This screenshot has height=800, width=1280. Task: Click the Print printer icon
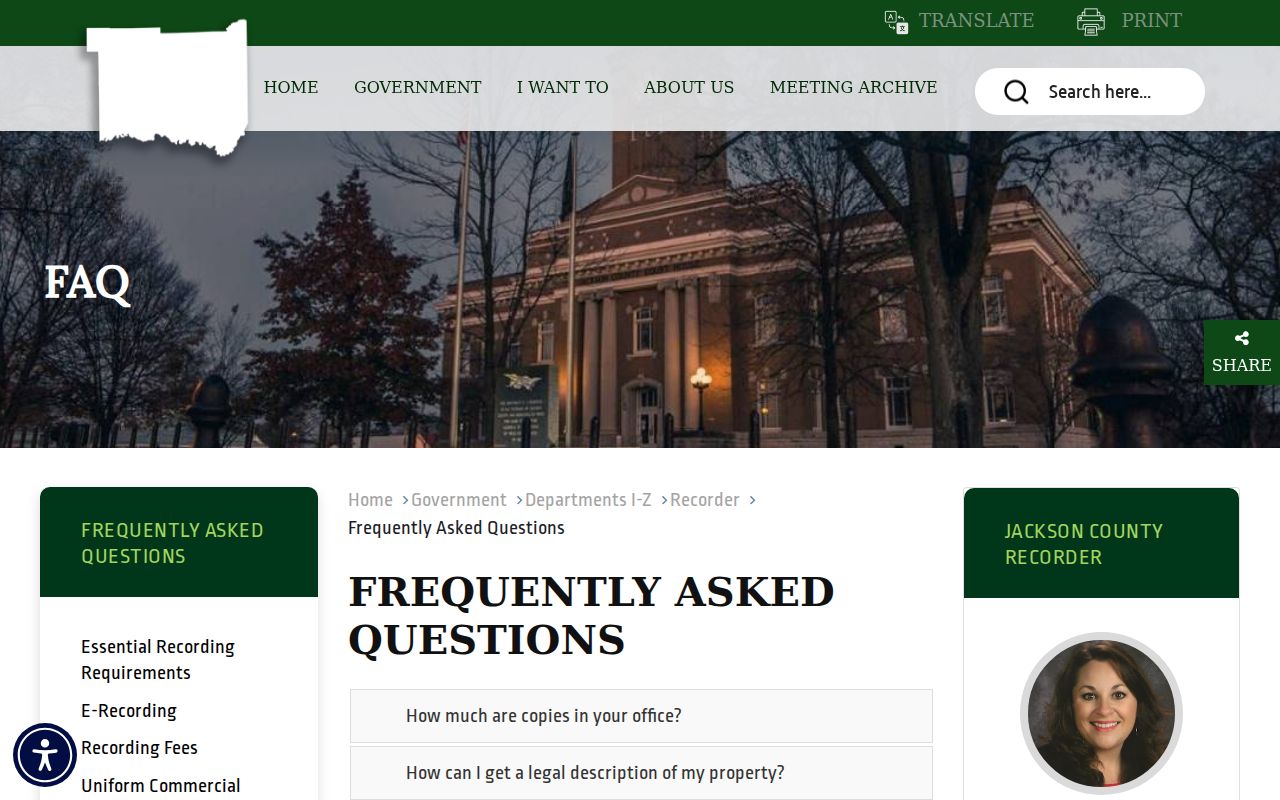pyautogui.click(x=1091, y=21)
